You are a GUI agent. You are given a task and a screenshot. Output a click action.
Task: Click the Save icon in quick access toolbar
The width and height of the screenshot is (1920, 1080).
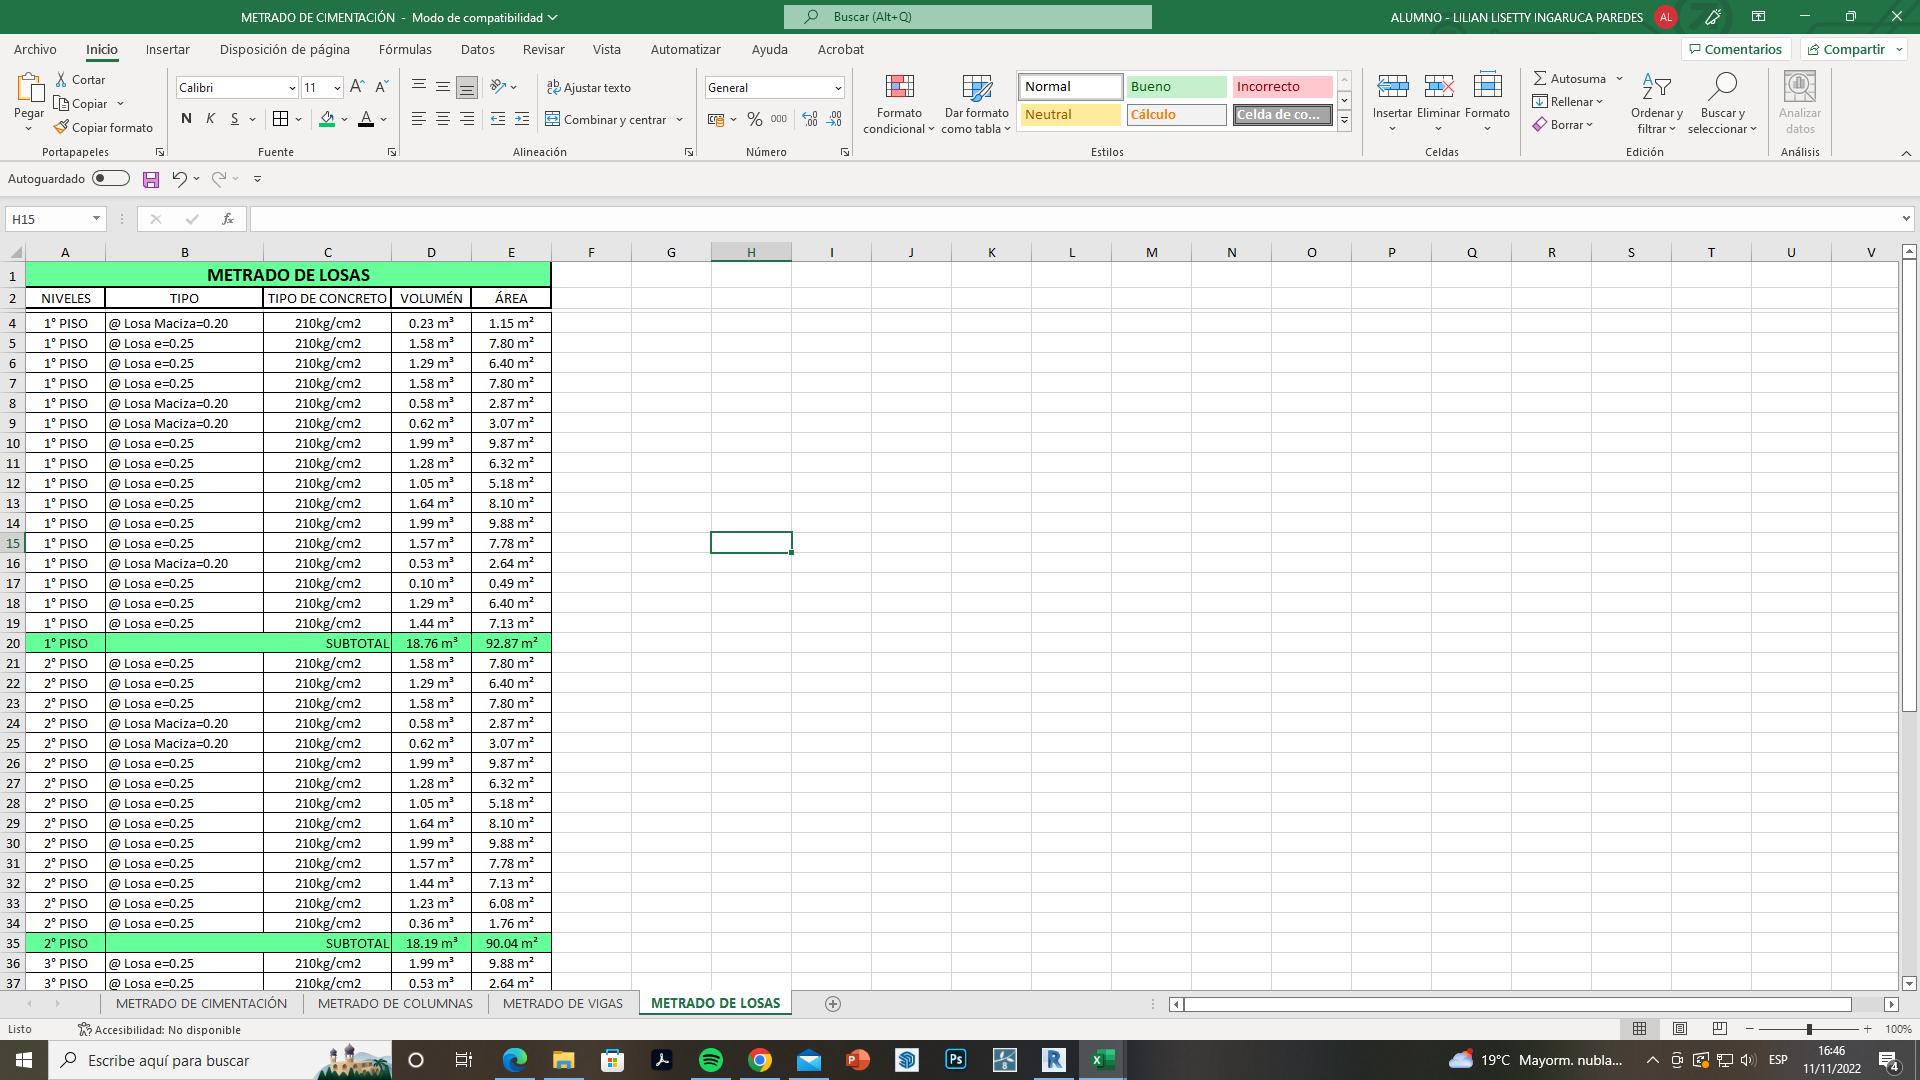pyautogui.click(x=151, y=179)
